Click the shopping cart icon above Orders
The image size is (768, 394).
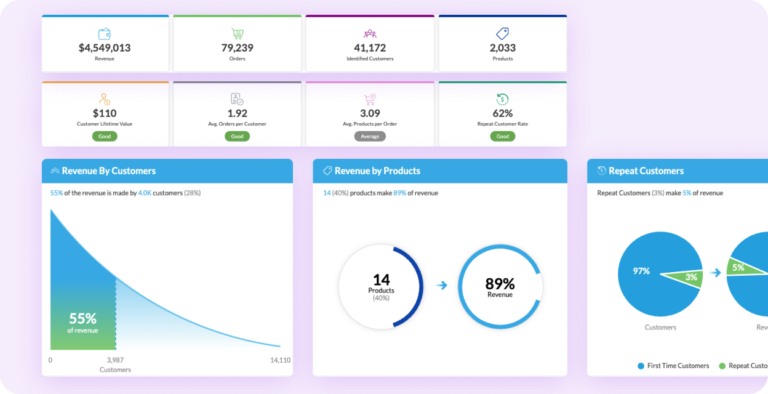point(238,34)
